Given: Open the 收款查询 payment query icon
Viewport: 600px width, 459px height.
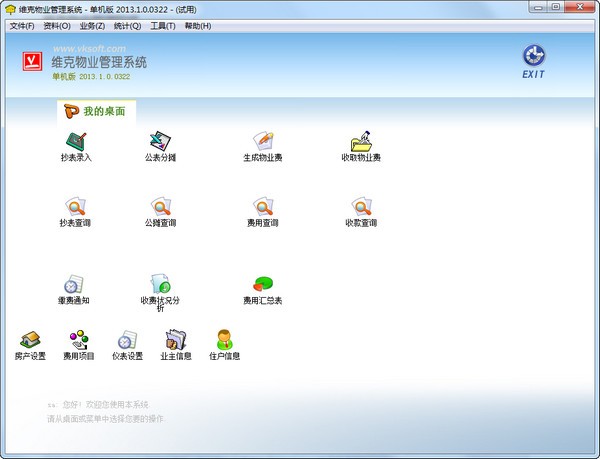Looking at the screenshot, I should 361,207.
